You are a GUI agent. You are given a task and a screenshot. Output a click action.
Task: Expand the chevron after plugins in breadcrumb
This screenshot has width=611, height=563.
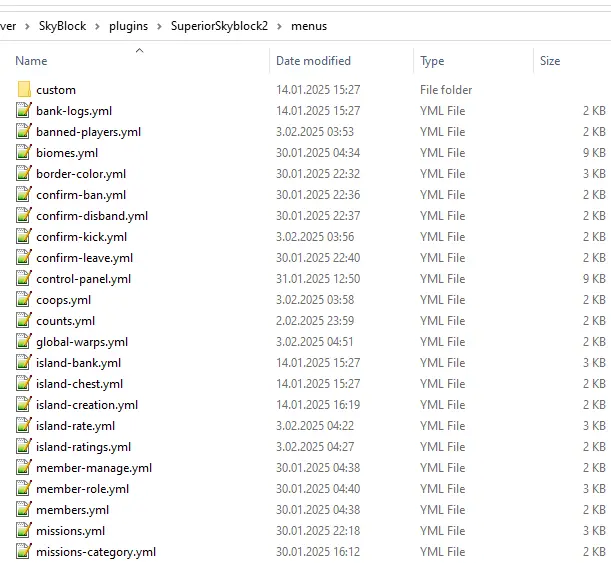[x=159, y=26]
